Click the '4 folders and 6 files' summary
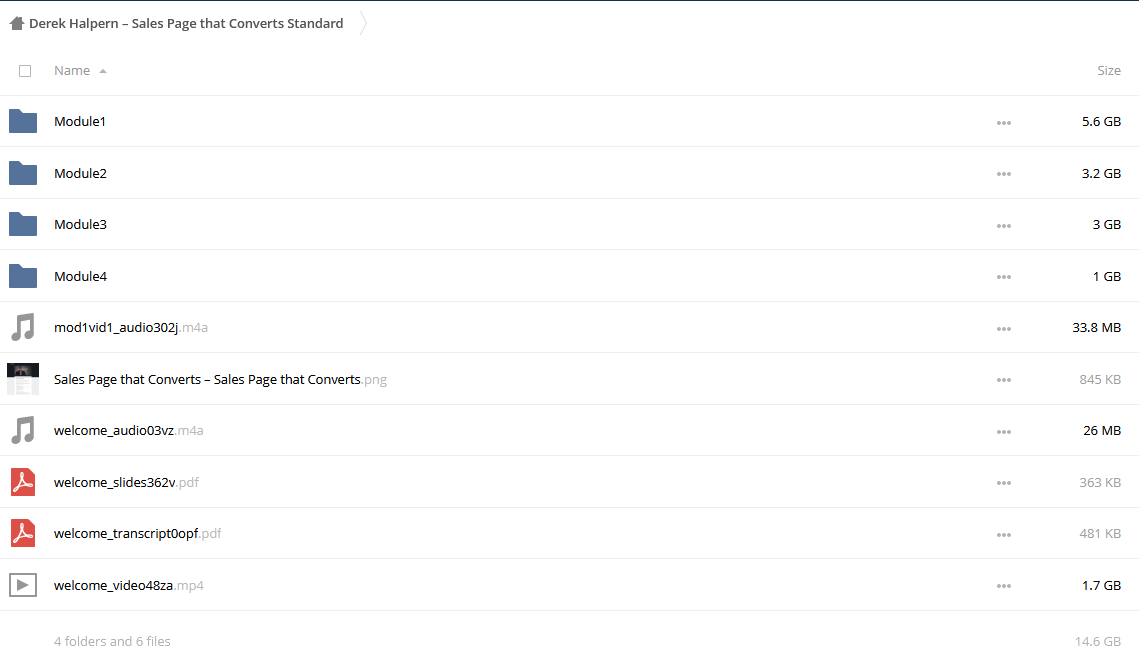This screenshot has height=659, width=1139. click(112, 642)
